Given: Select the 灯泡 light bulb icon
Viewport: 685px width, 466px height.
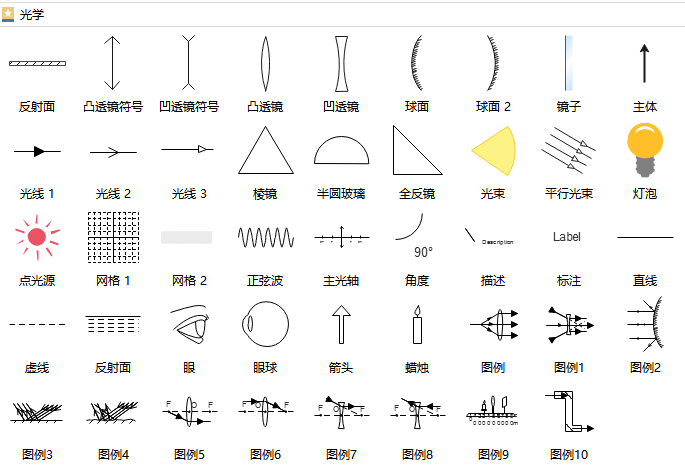Looking at the screenshot, I should coord(645,150).
